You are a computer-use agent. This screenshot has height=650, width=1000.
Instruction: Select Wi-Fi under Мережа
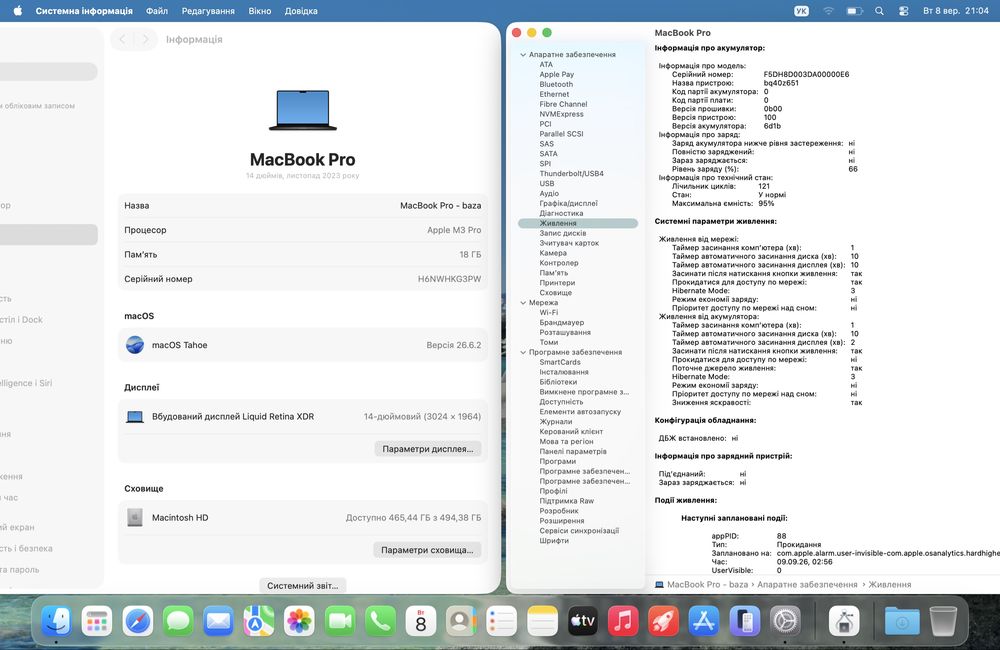(x=548, y=313)
